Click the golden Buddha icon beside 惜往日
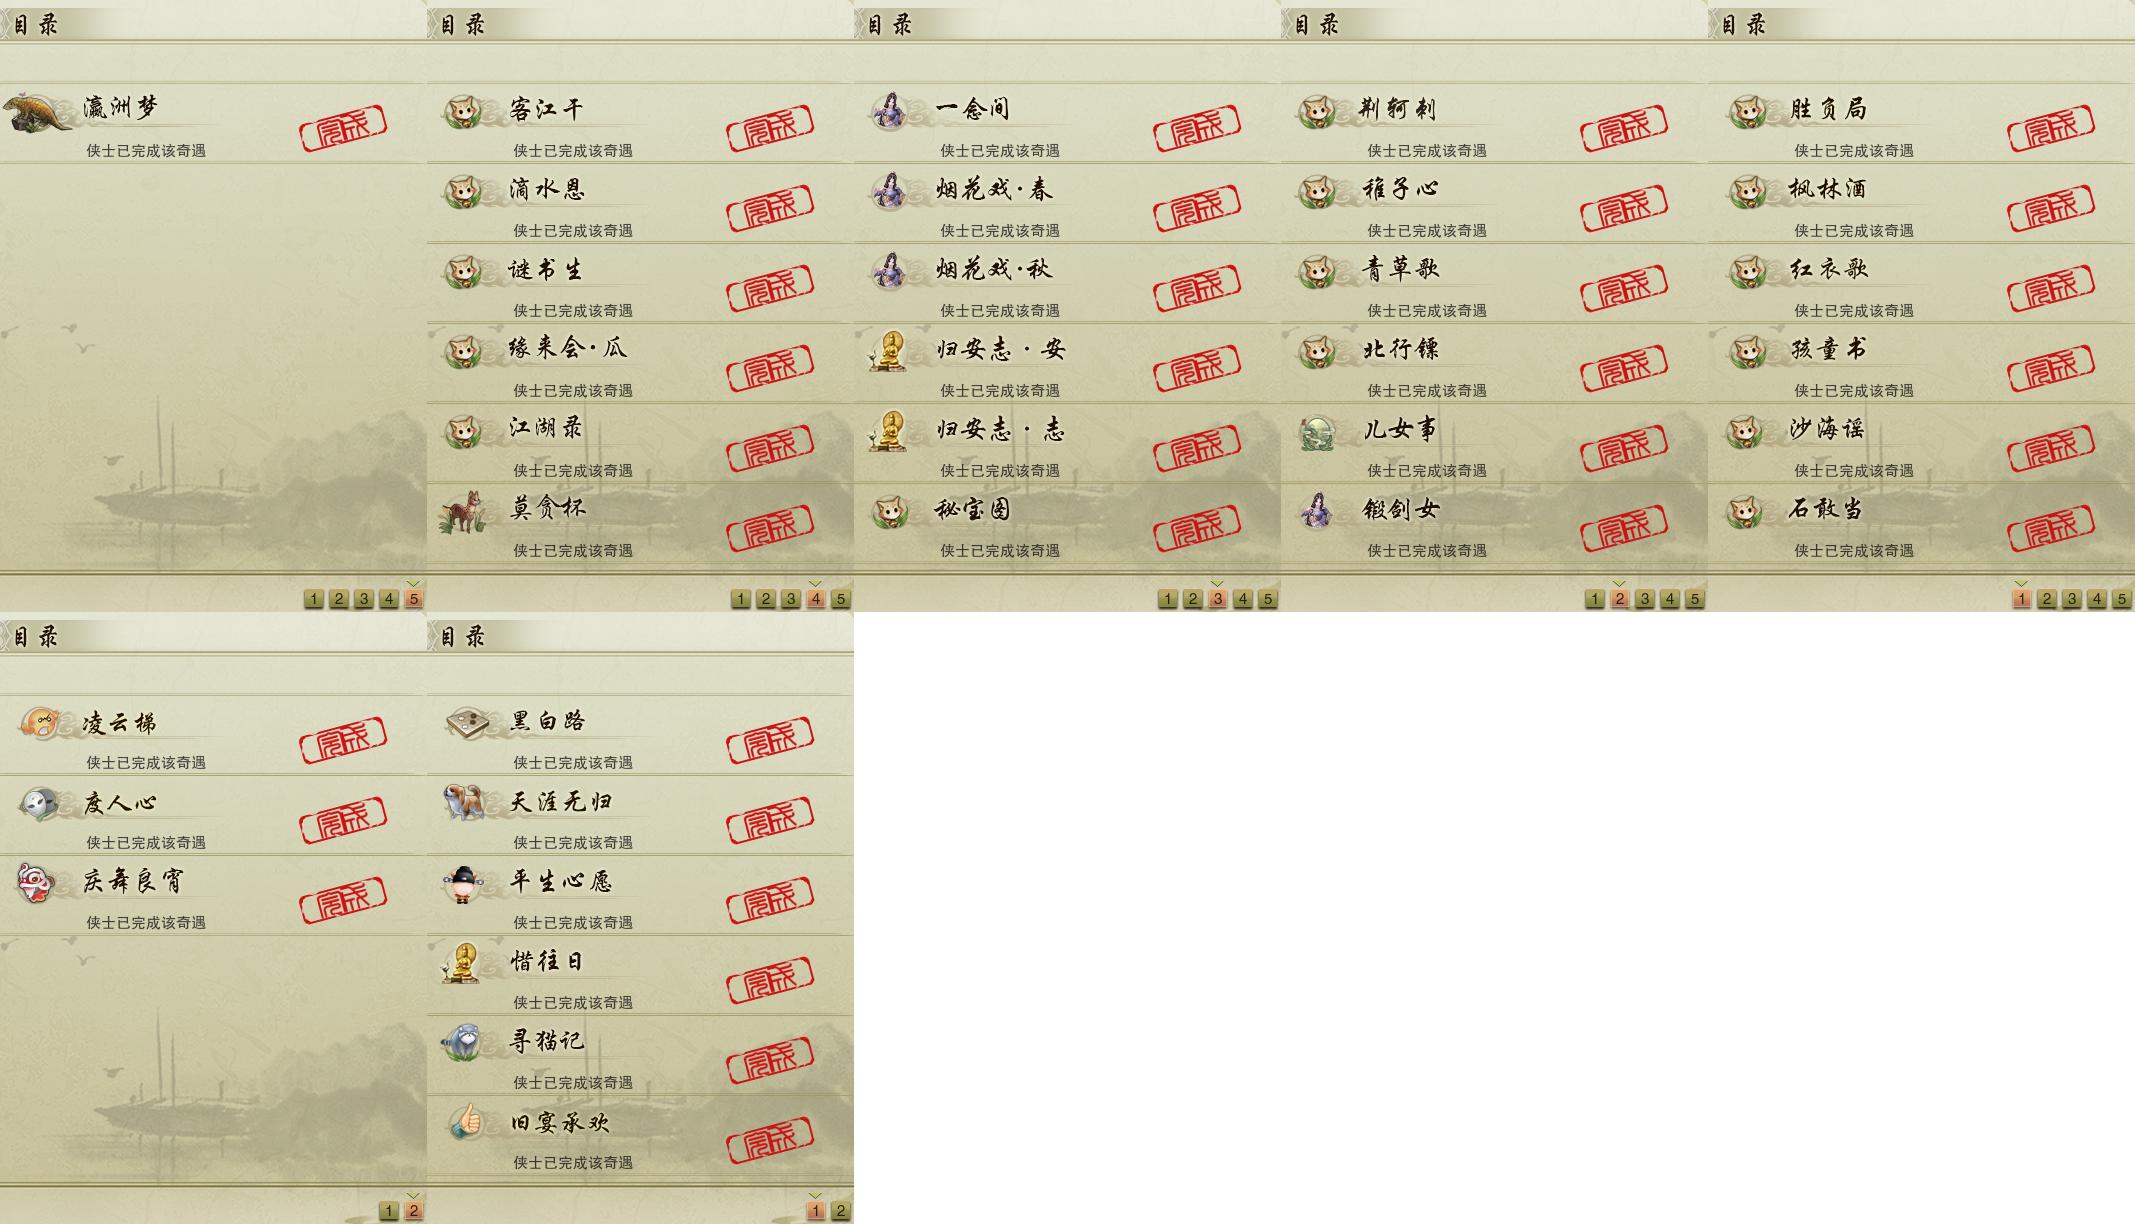 pyautogui.click(x=462, y=963)
